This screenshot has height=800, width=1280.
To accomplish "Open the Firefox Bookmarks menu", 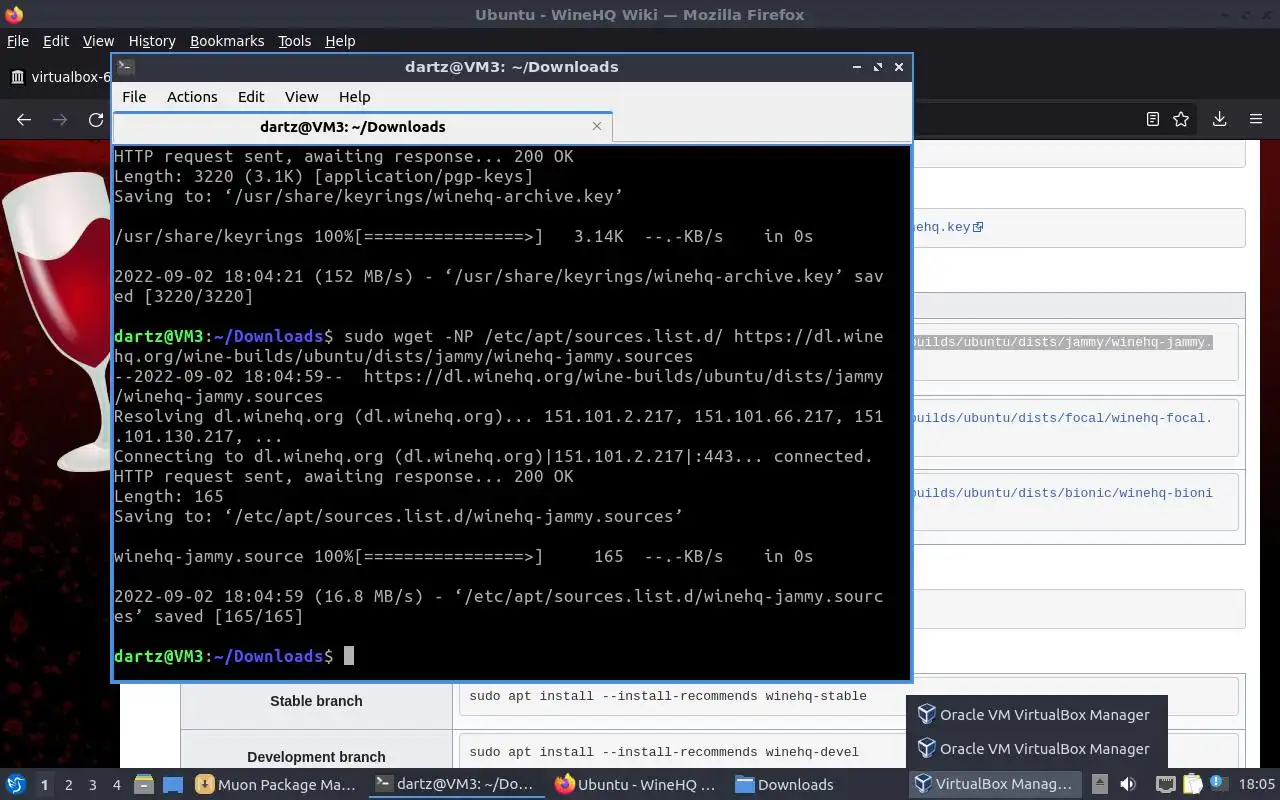I will (227, 41).
